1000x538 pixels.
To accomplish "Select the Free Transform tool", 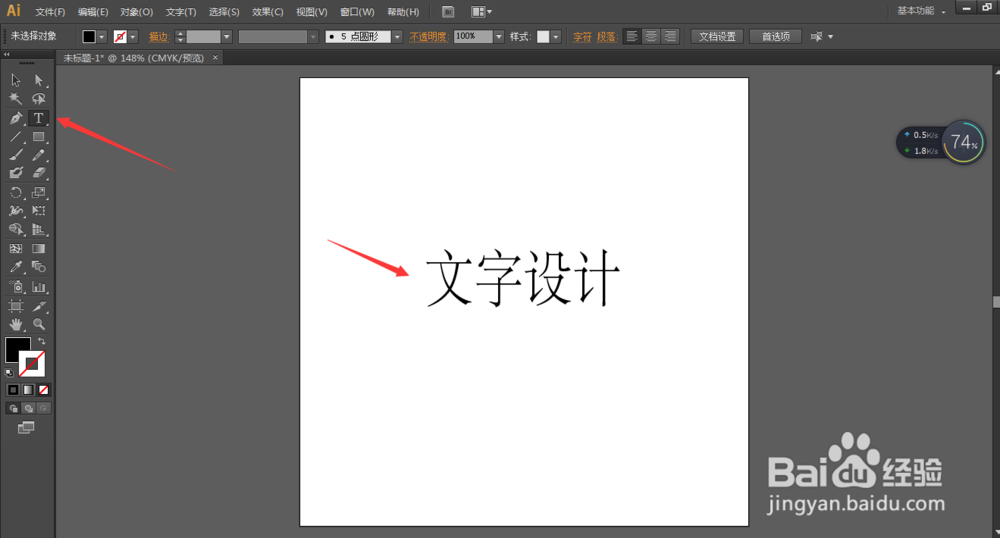I will [39, 210].
